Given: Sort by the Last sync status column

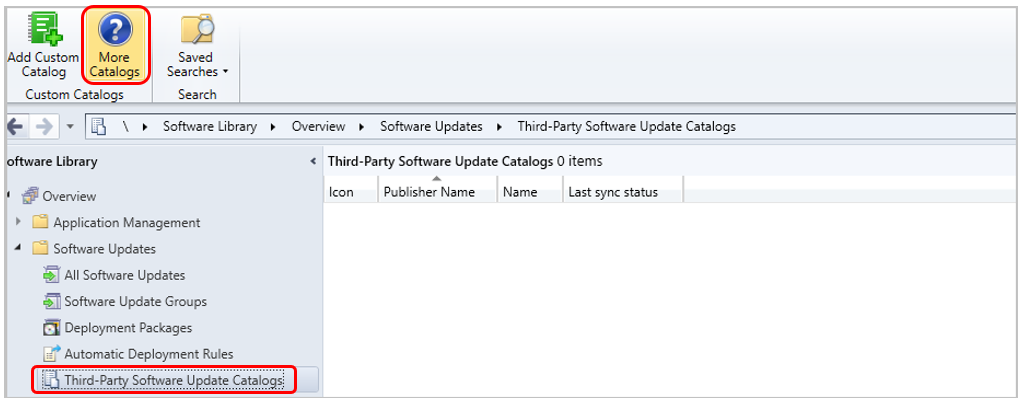Looking at the screenshot, I should pos(623,192).
